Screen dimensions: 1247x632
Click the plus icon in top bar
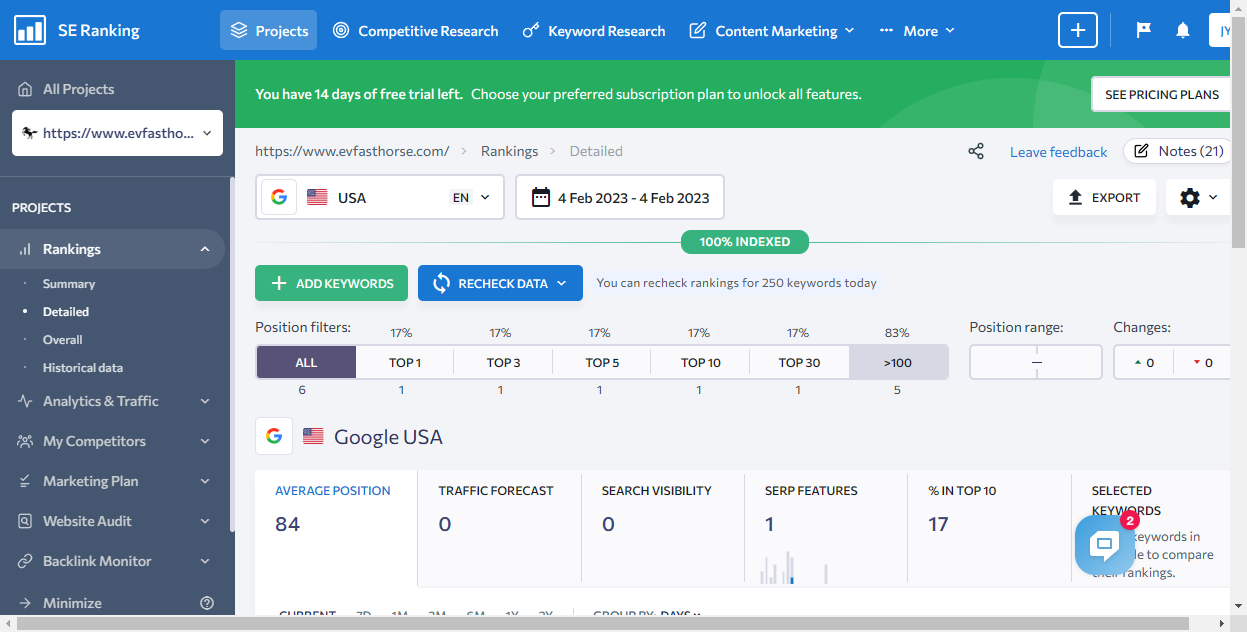1078,30
